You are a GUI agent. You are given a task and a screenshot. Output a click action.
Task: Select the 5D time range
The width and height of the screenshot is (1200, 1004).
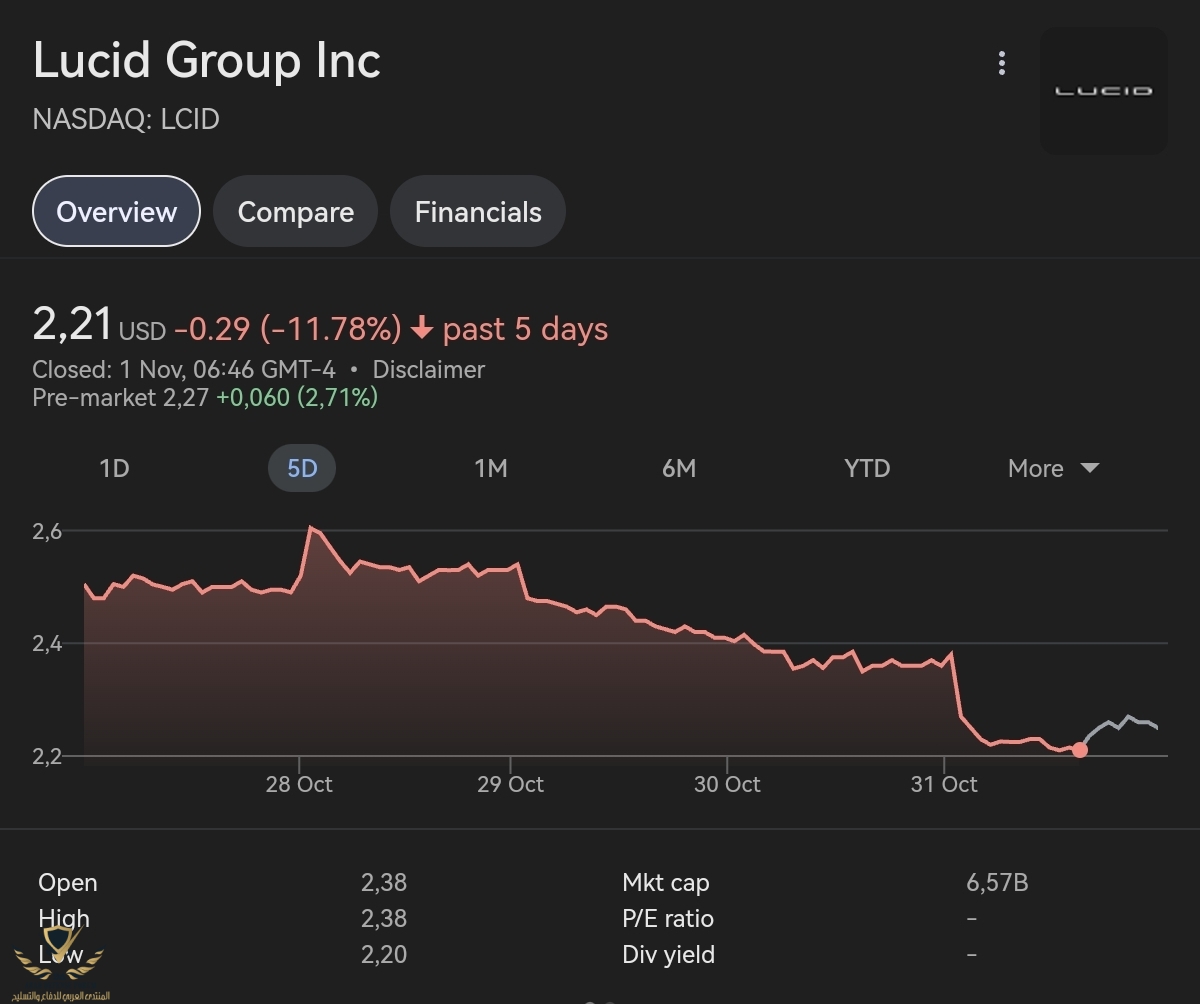pos(302,468)
